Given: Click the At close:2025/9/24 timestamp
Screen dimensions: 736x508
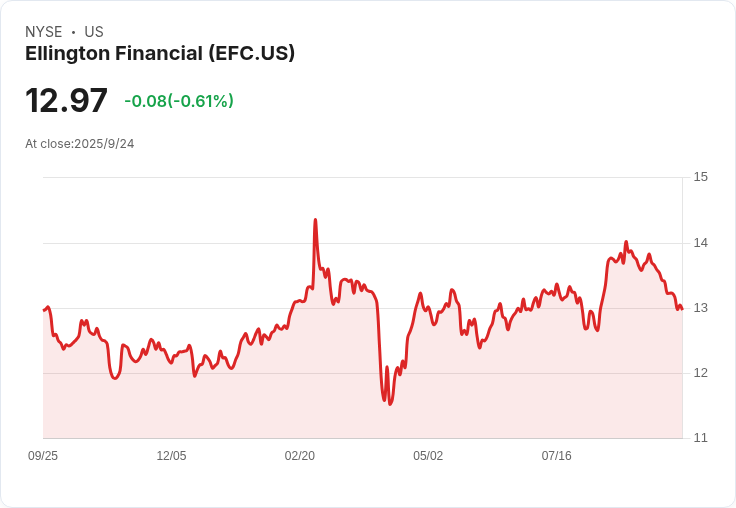Looking at the screenshot, I should [80, 144].
